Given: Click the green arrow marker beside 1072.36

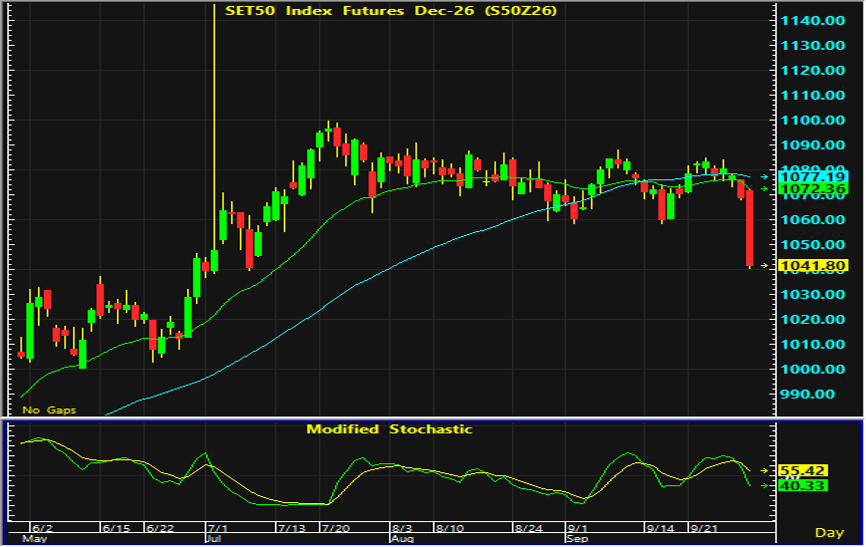Looking at the screenshot, I should [x=764, y=189].
